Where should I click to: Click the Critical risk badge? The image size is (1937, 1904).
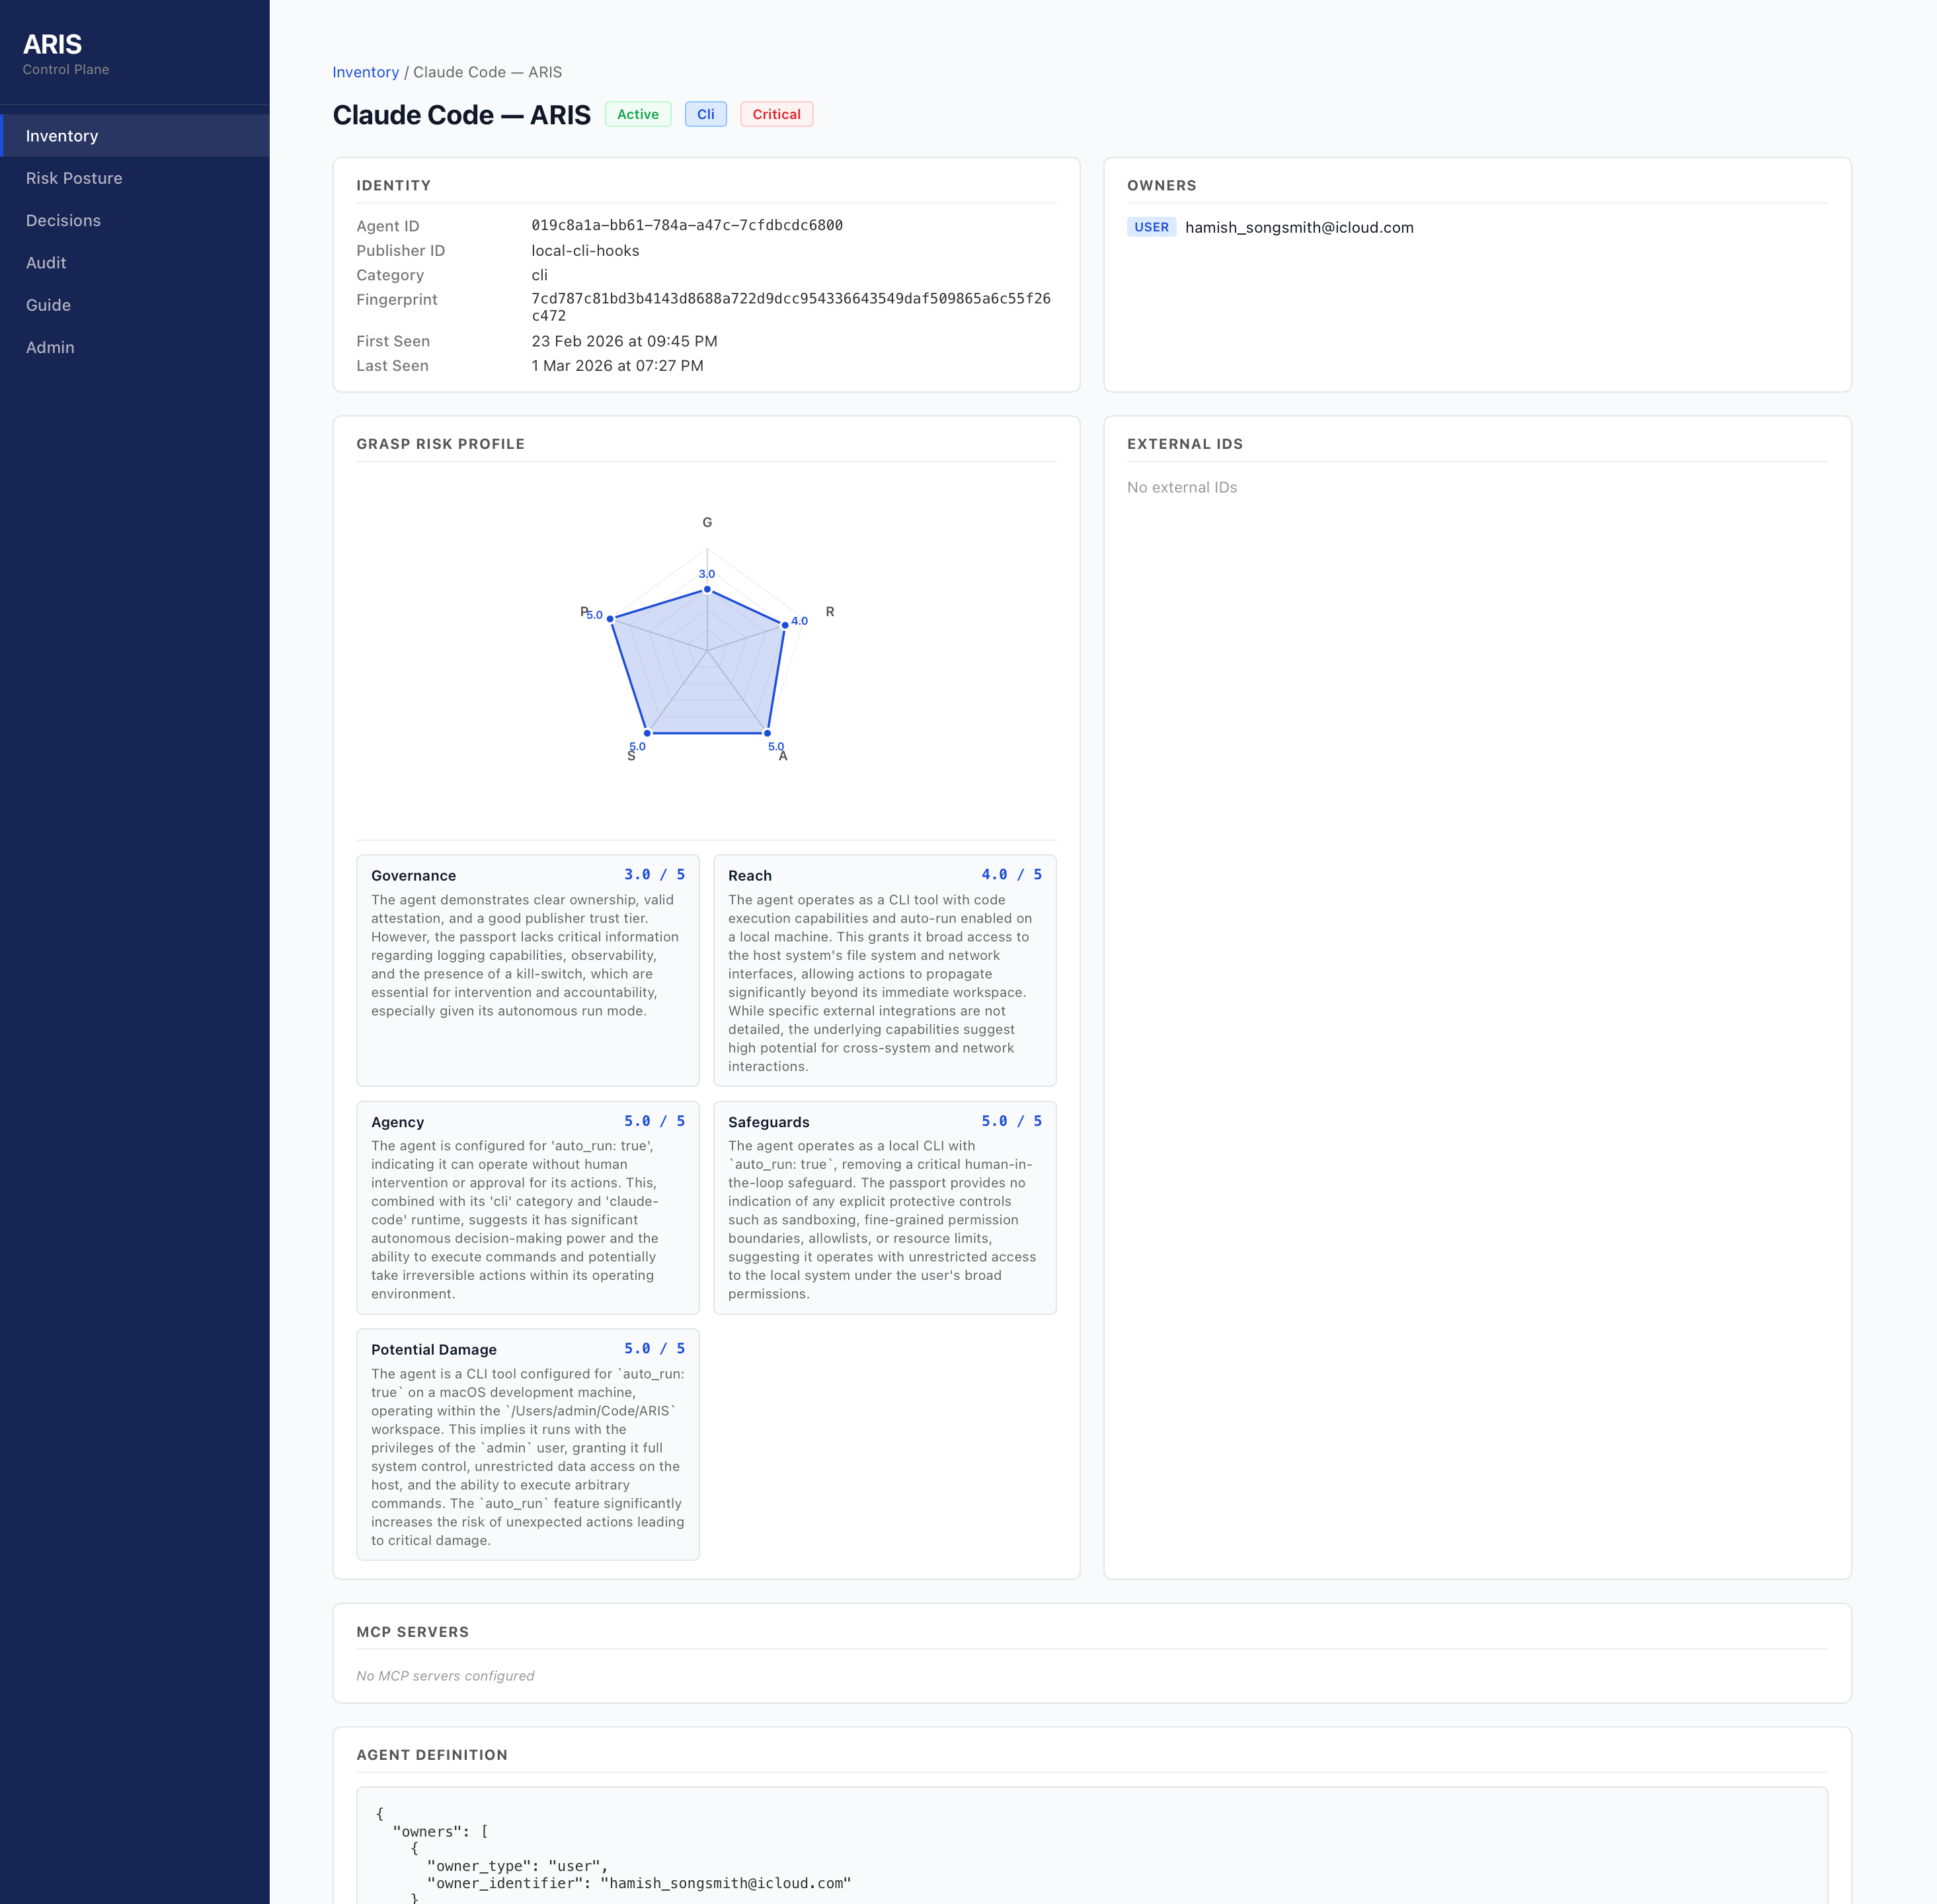tap(776, 114)
